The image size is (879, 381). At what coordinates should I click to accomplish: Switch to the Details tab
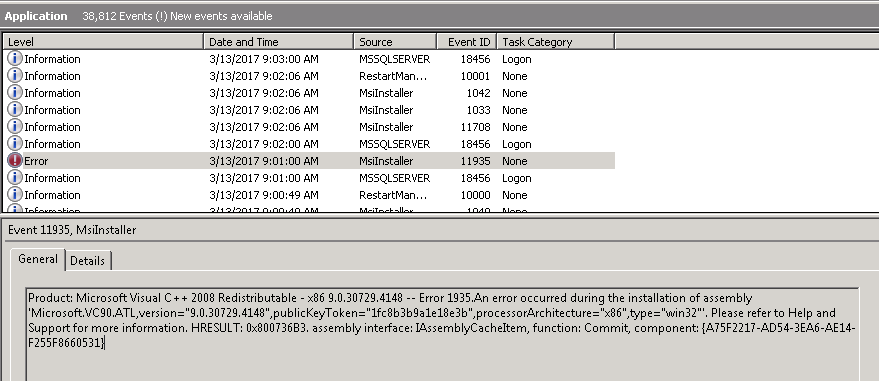[x=87, y=261]
